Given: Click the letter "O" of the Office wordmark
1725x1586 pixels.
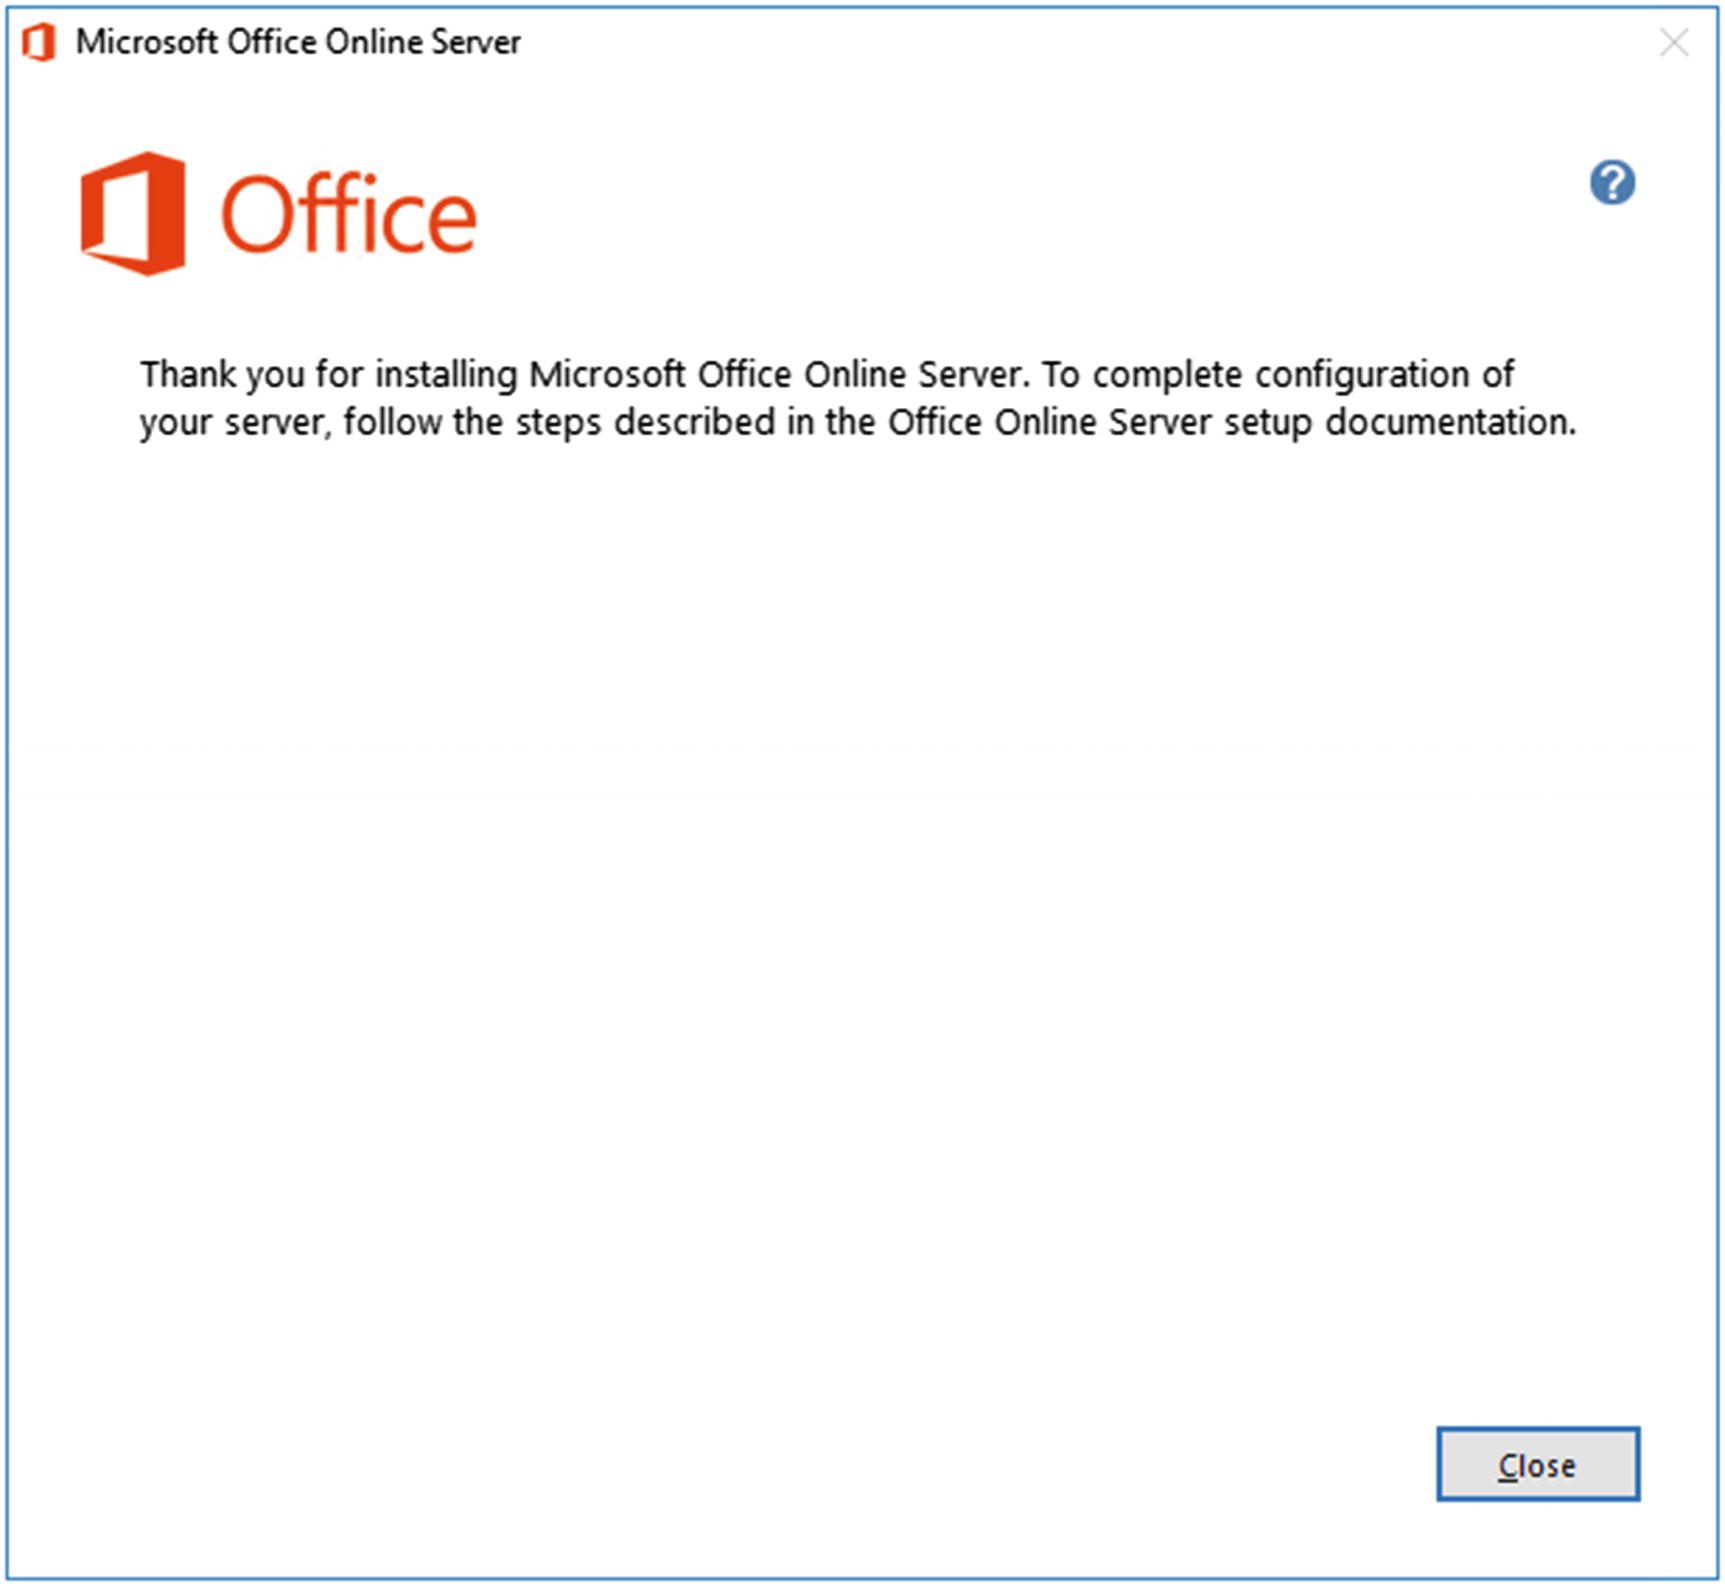Looking at the screenshot, I should (258, 215).
